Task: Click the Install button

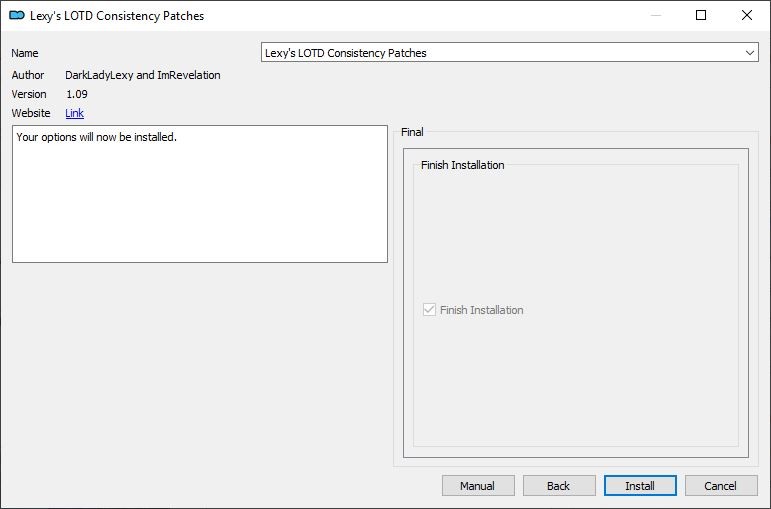Action: [x=640, y=485]
